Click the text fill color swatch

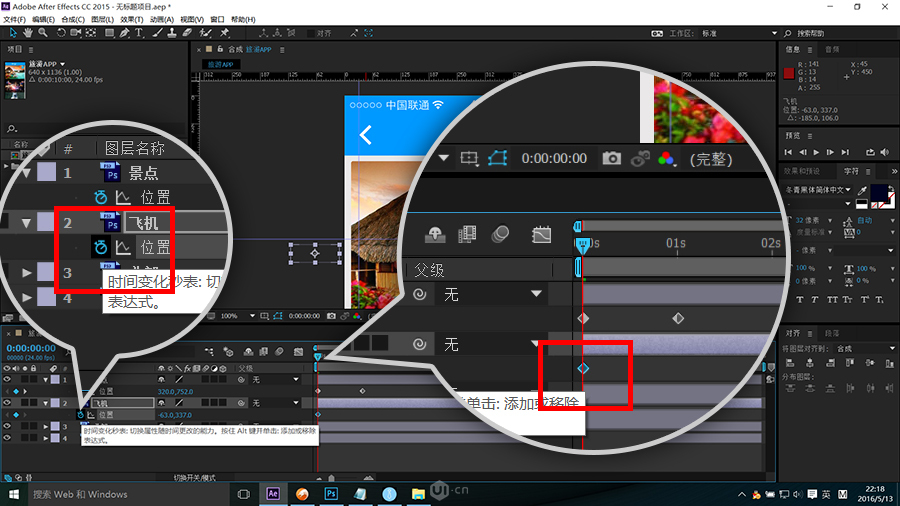point(877,190)
